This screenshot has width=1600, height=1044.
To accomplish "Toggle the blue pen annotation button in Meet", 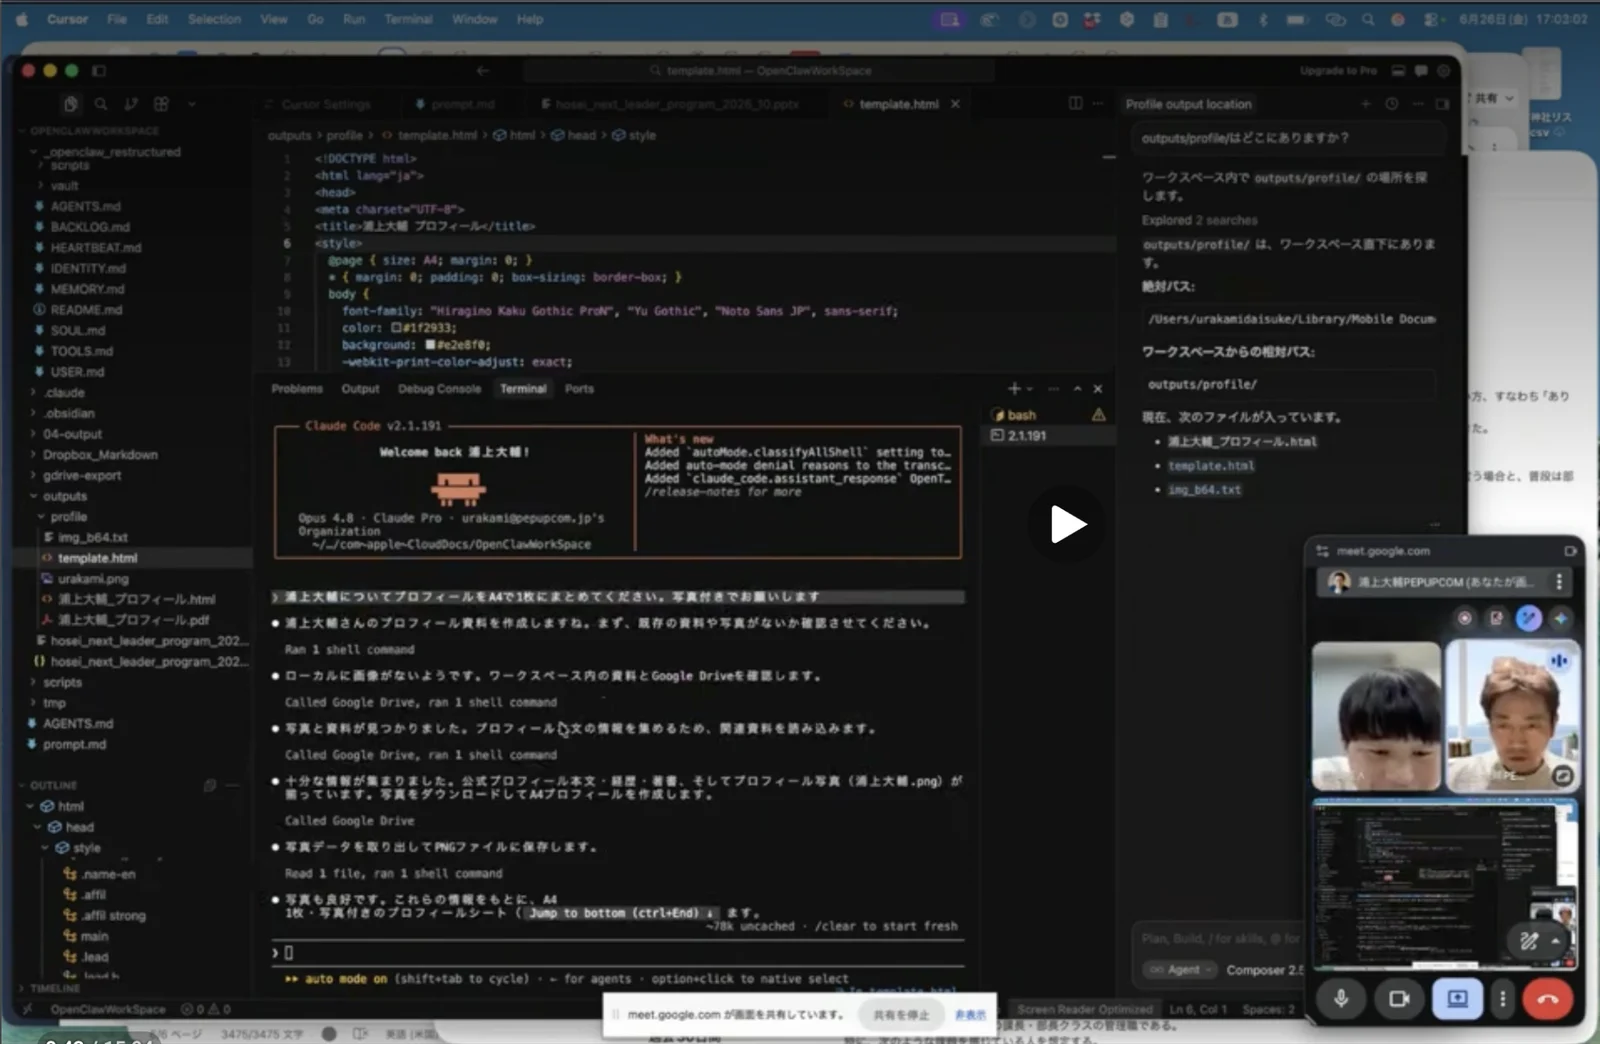I will click(1529, 618).
